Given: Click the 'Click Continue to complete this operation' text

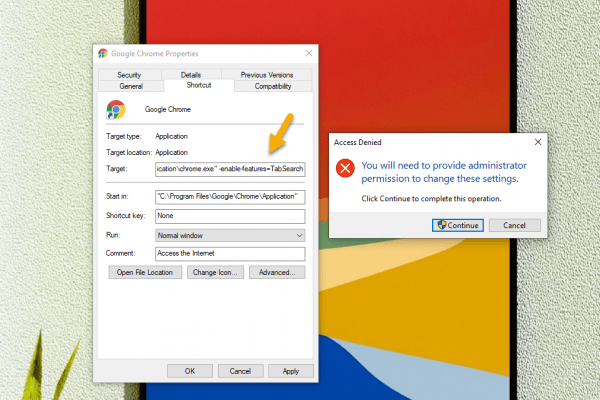Looking at the screenshot, I should click(431, 199).
